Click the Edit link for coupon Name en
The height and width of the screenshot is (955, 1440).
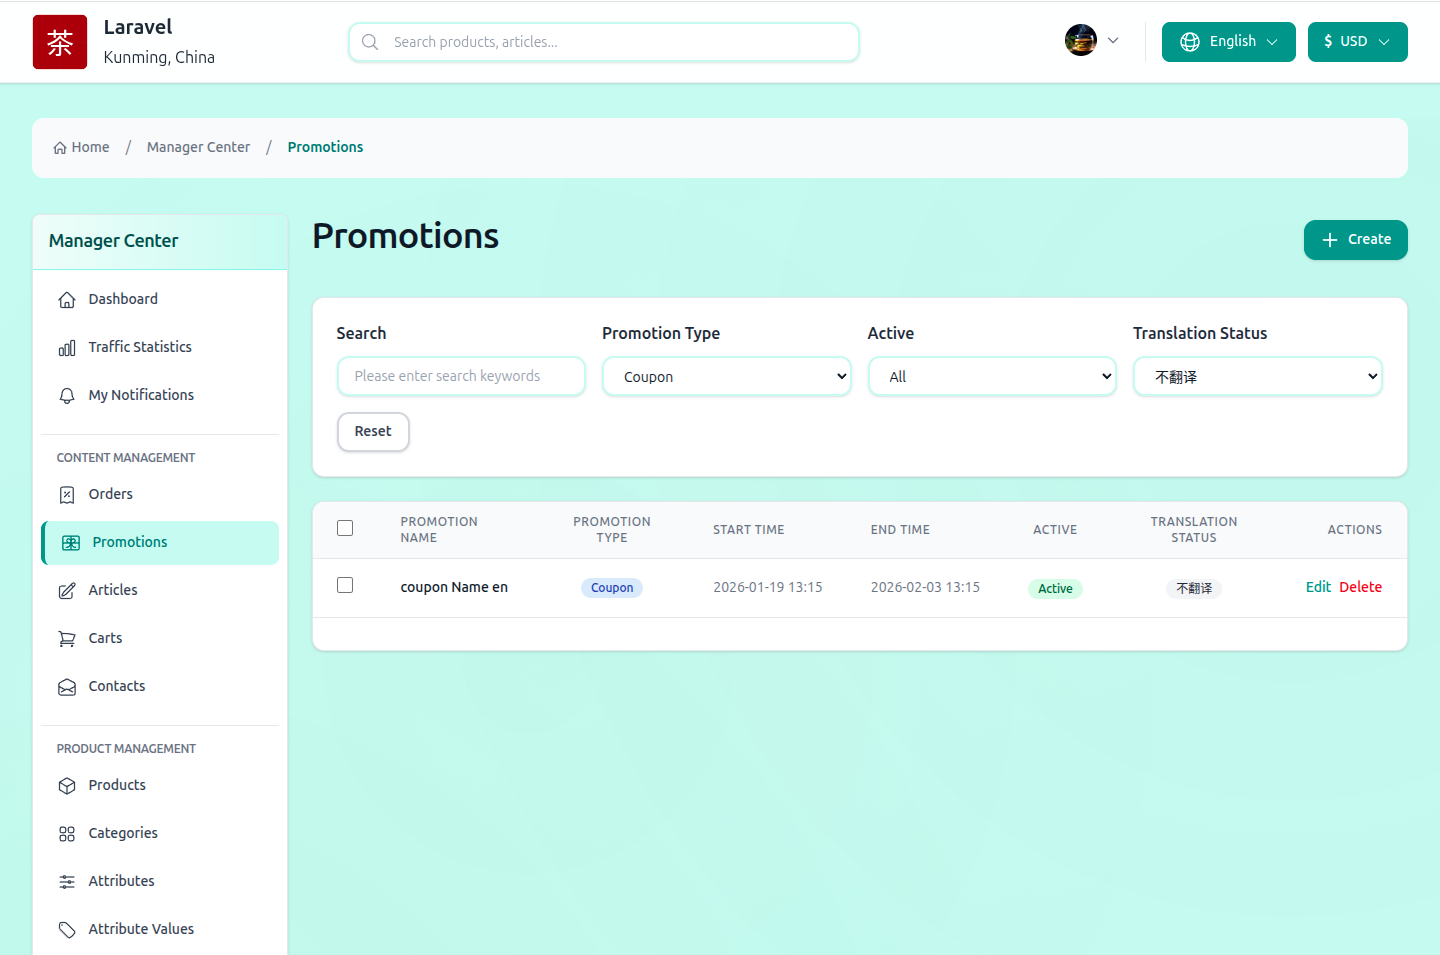tap(1318, 587)
